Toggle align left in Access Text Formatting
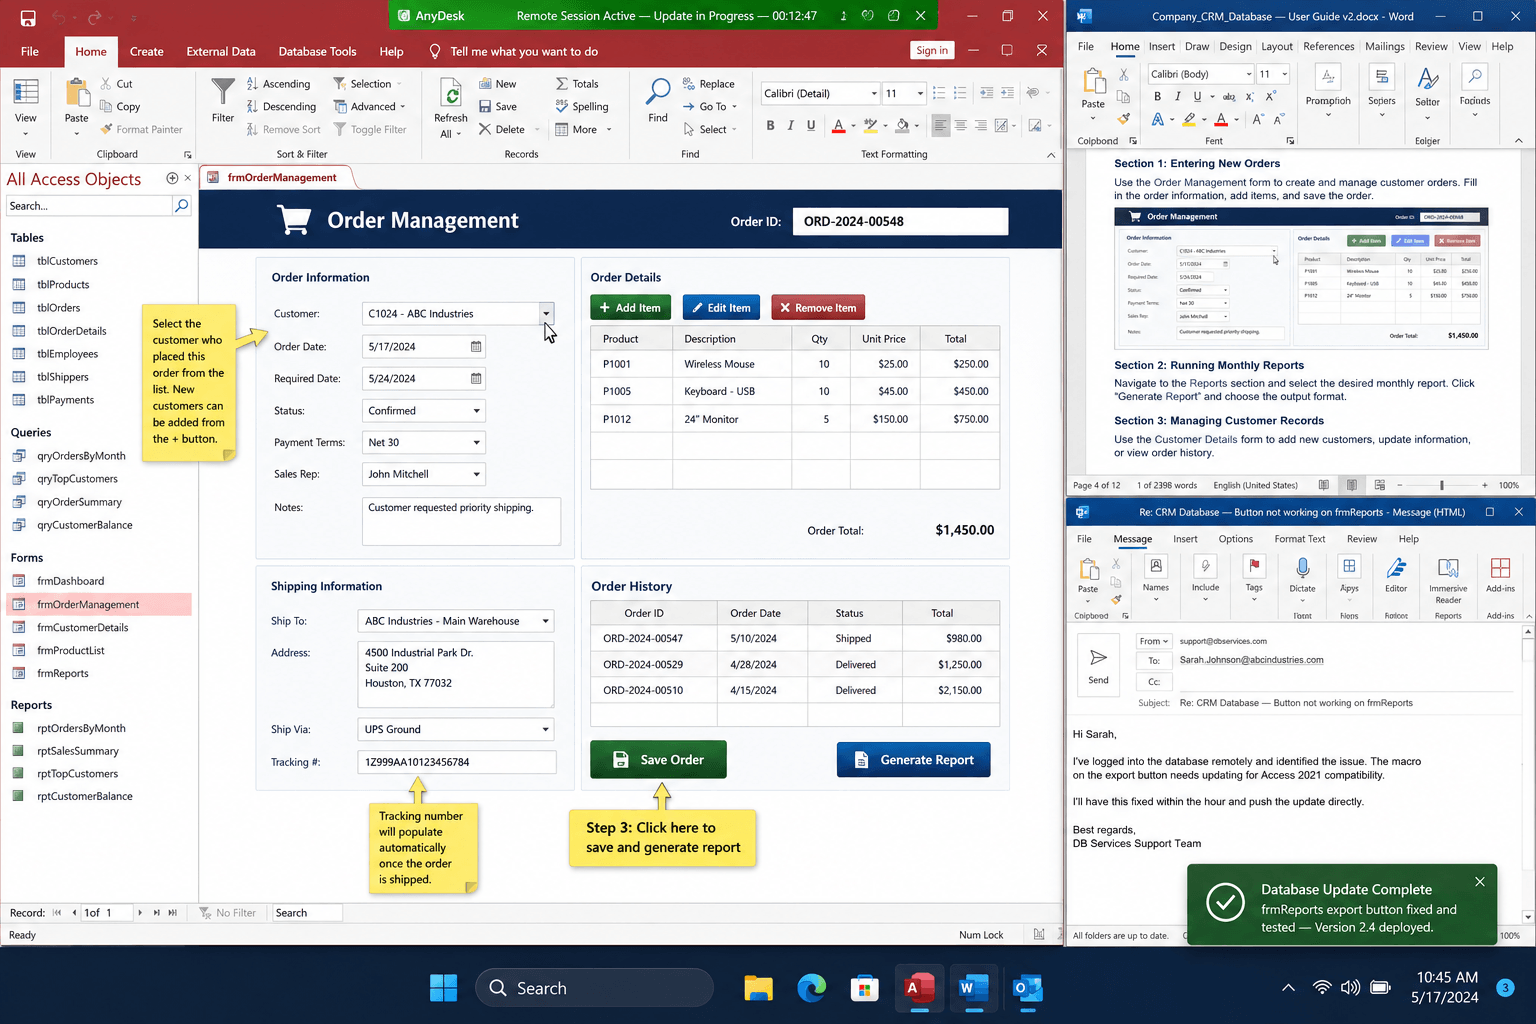The height and width of the screenshot is (1024, 1536). pyautogui.click(x=940, y=125)
